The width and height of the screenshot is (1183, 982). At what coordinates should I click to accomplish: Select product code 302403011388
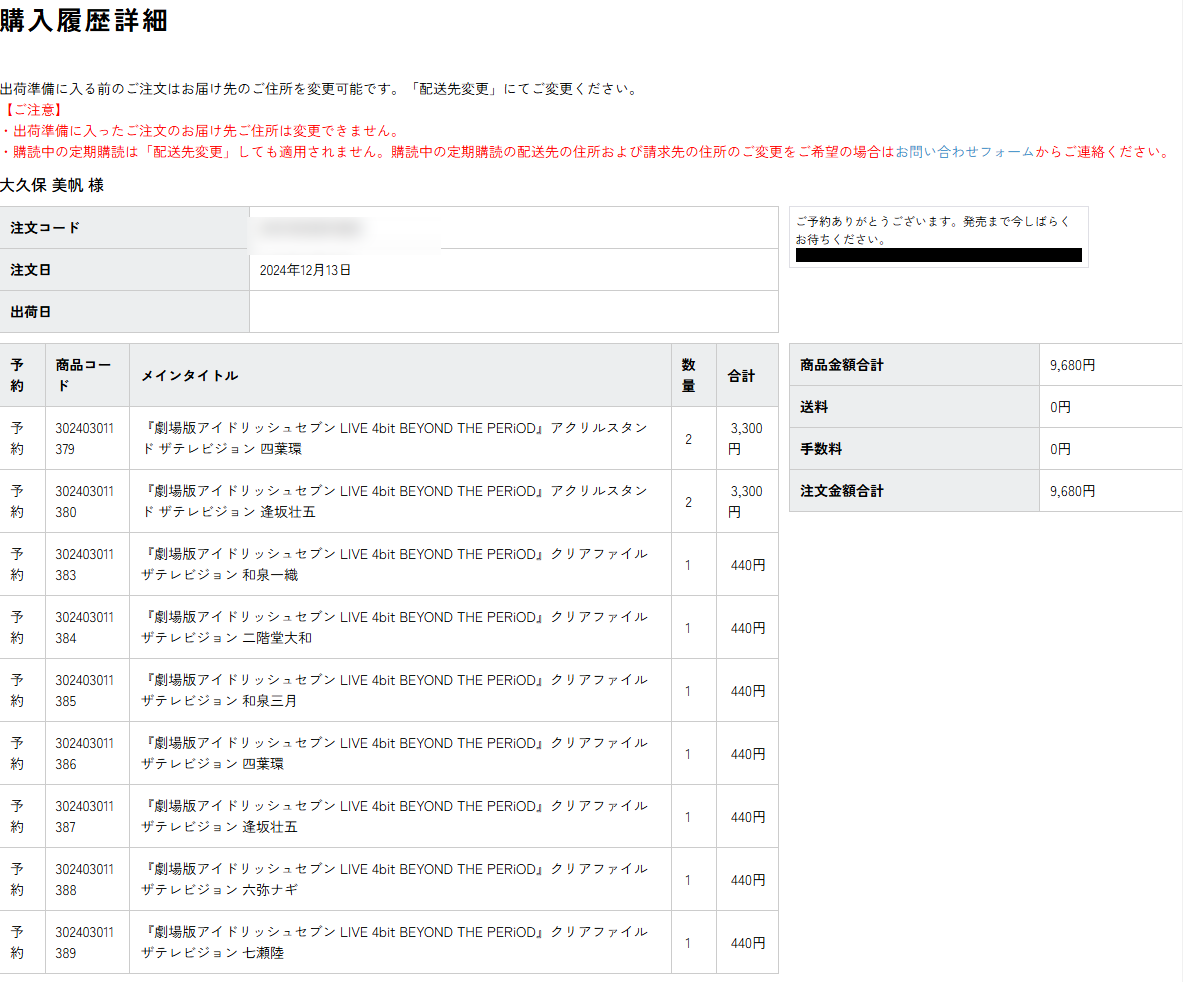click(x=84, y=879)
